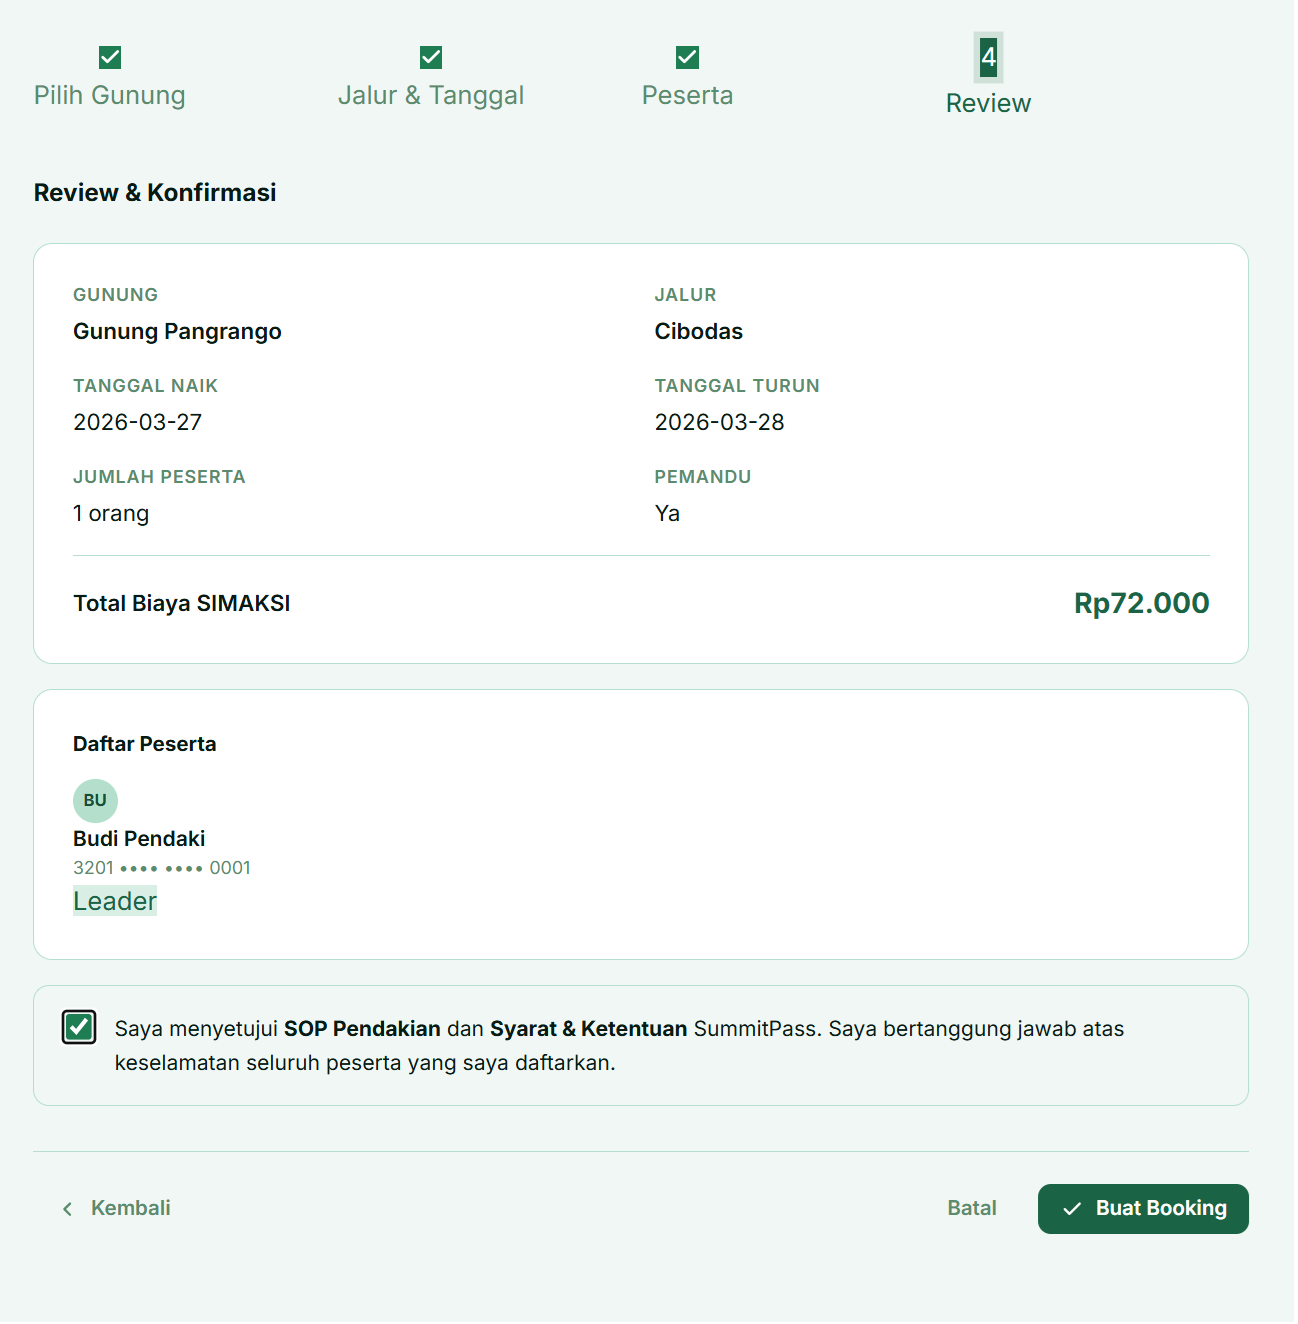Switch to the Peserta step
1298x1324 pixels.
tap(687, 95)
